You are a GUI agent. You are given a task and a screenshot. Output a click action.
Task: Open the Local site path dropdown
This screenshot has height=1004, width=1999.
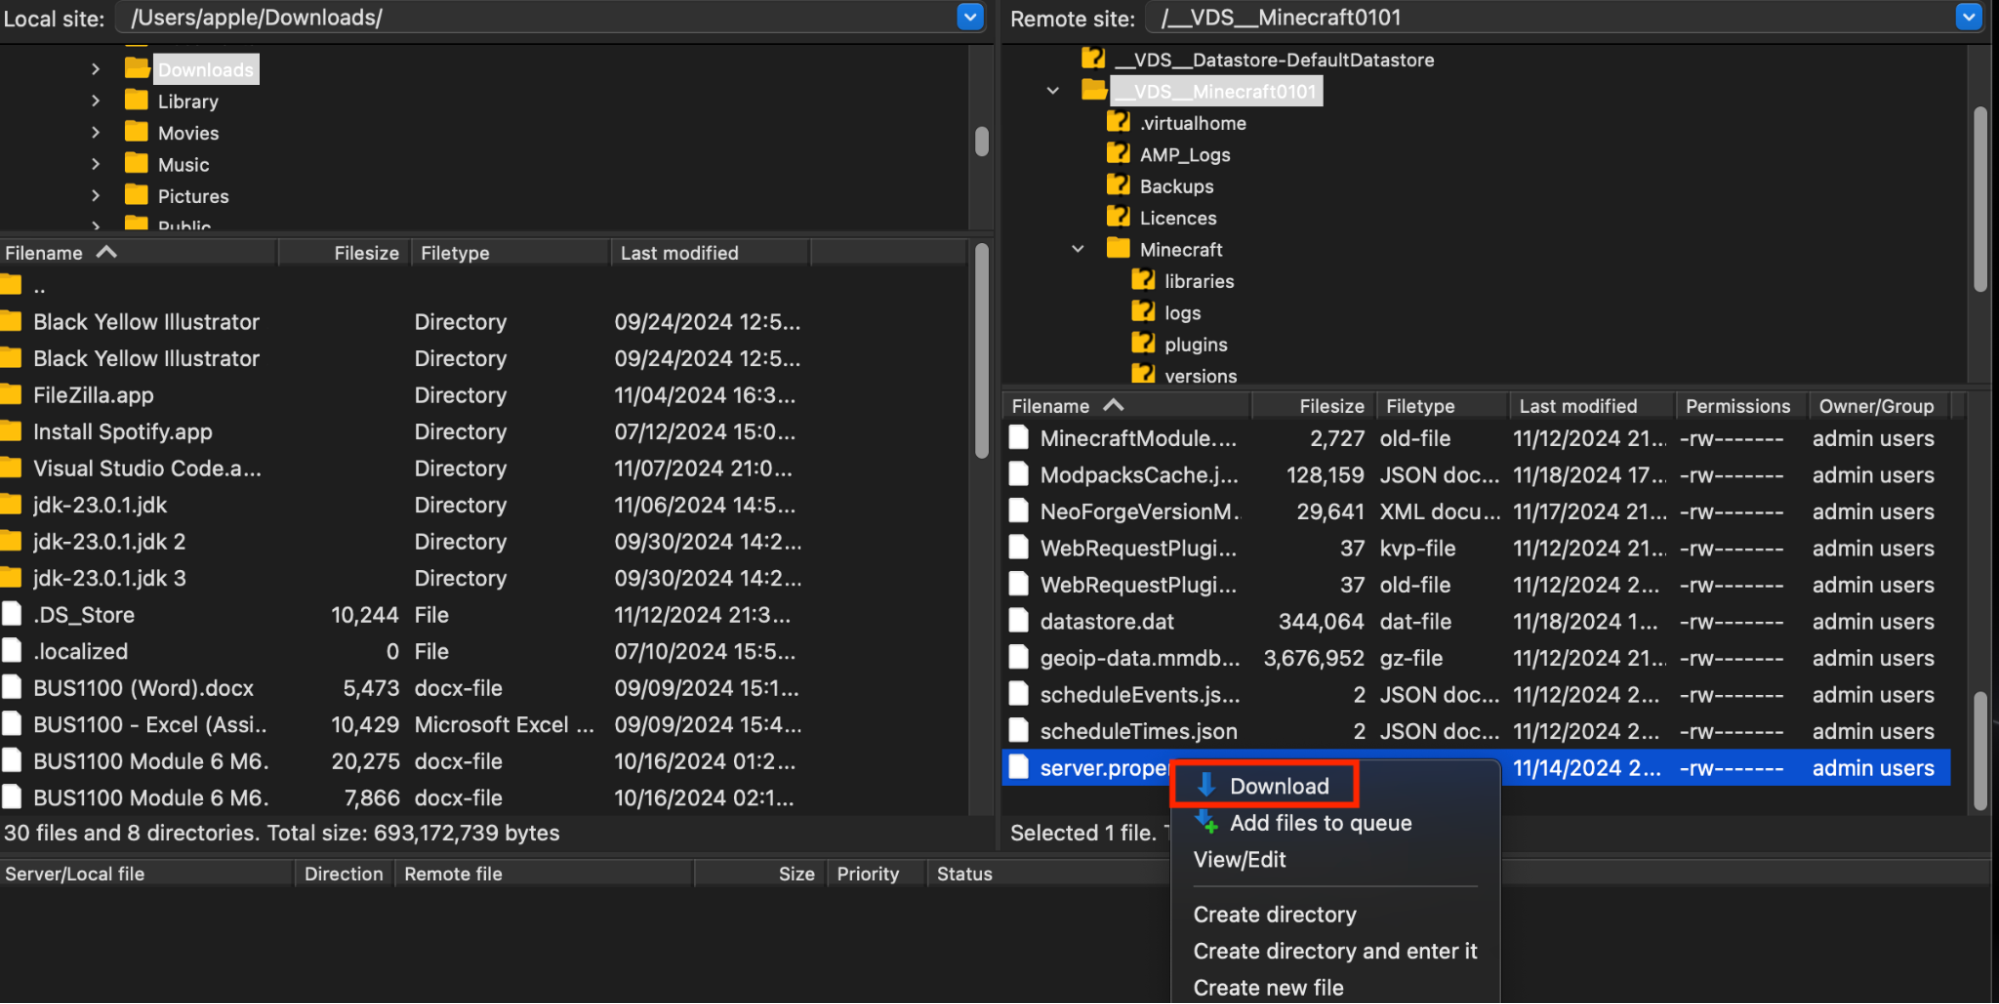tap(968, 17)
